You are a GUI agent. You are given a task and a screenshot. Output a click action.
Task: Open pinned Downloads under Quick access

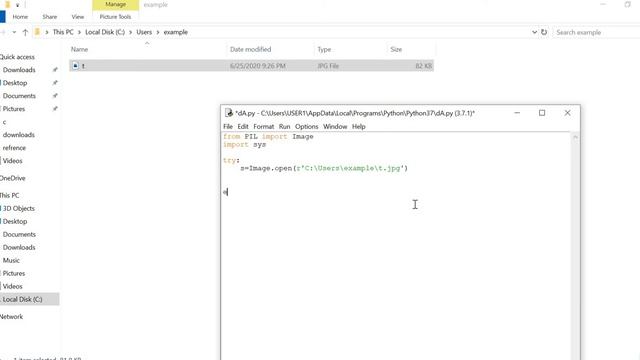(19, 70)
